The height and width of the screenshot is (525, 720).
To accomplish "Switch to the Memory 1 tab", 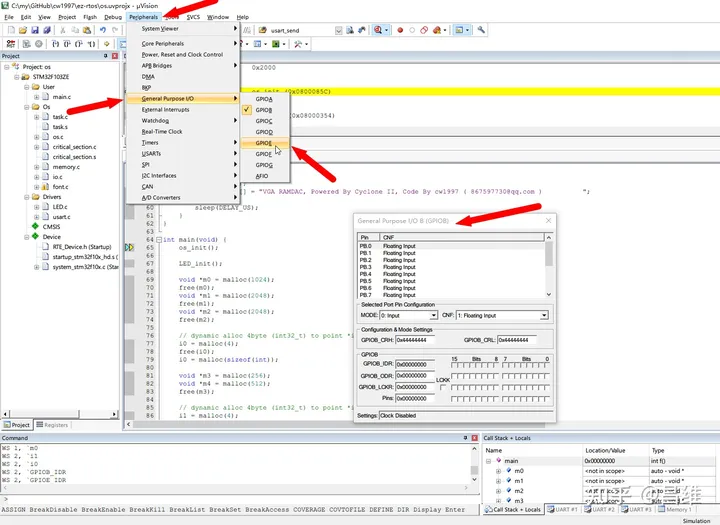I will click(675, 509).
